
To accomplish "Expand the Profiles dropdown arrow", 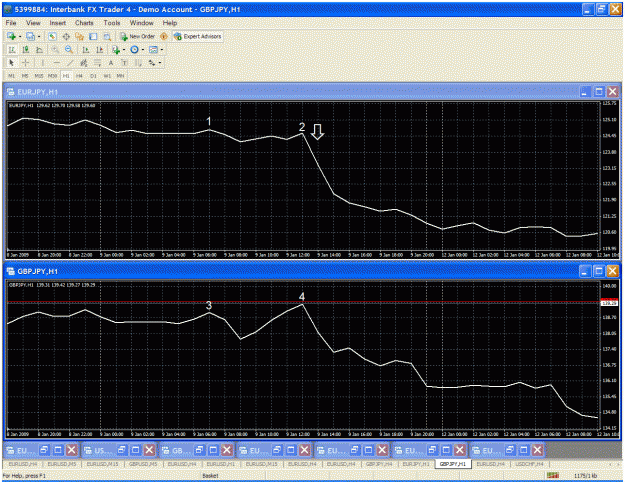I will pyautogui.click(x=39, y=37).
